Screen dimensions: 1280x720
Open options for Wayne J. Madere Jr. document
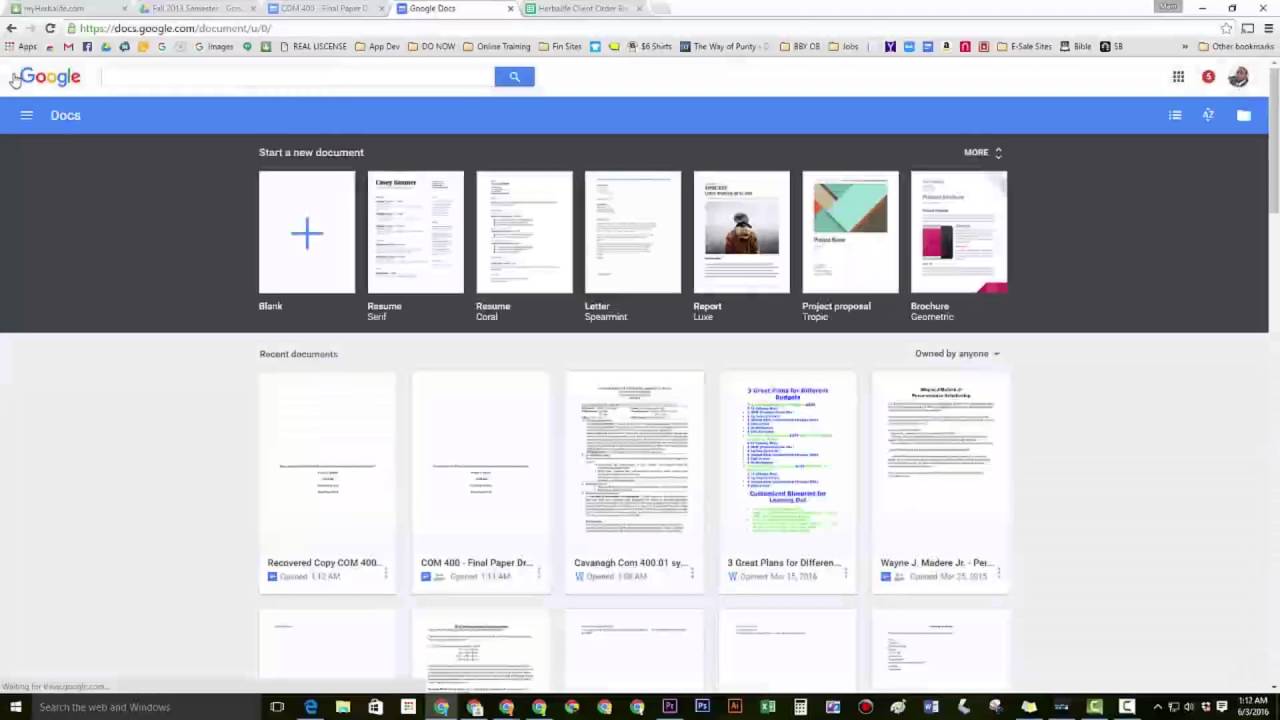998,574
